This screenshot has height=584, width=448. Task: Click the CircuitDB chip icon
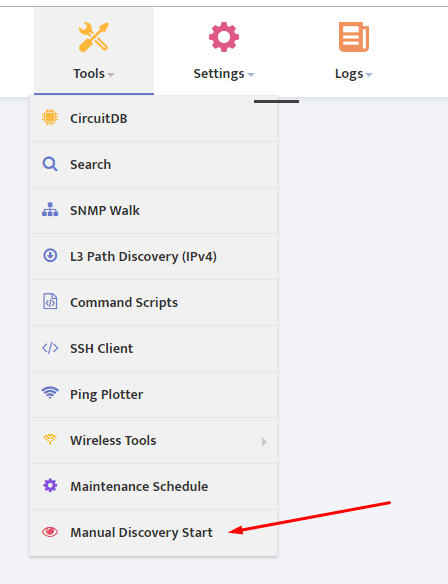[50, 118]
